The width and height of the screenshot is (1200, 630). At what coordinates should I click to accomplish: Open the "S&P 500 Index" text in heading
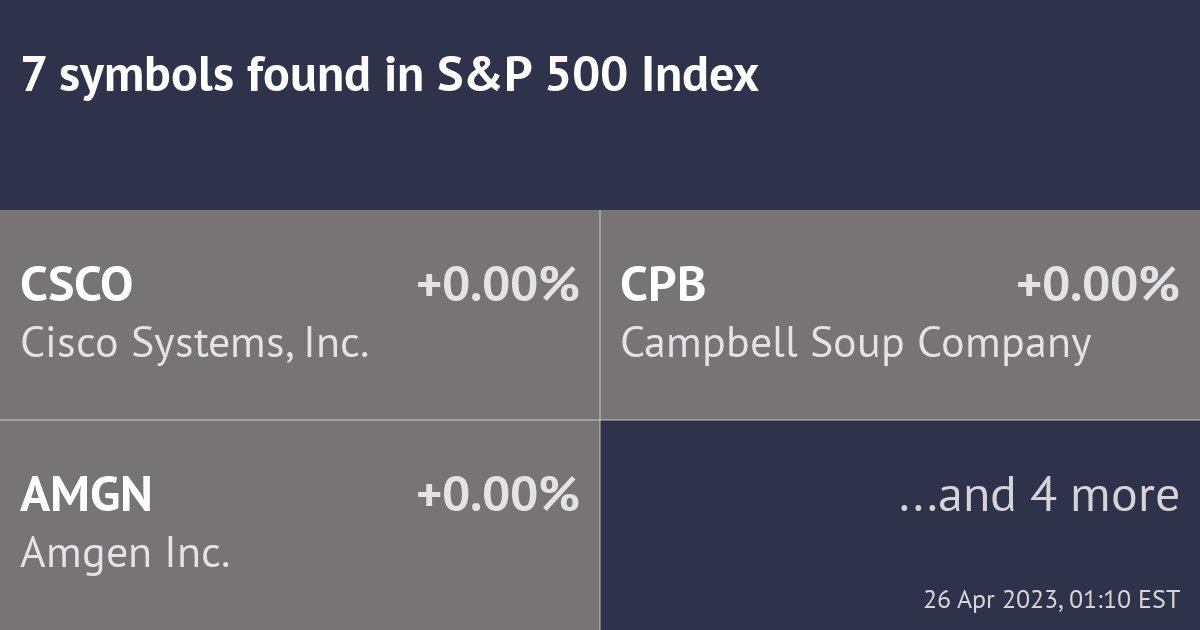[x=597, y=77]
